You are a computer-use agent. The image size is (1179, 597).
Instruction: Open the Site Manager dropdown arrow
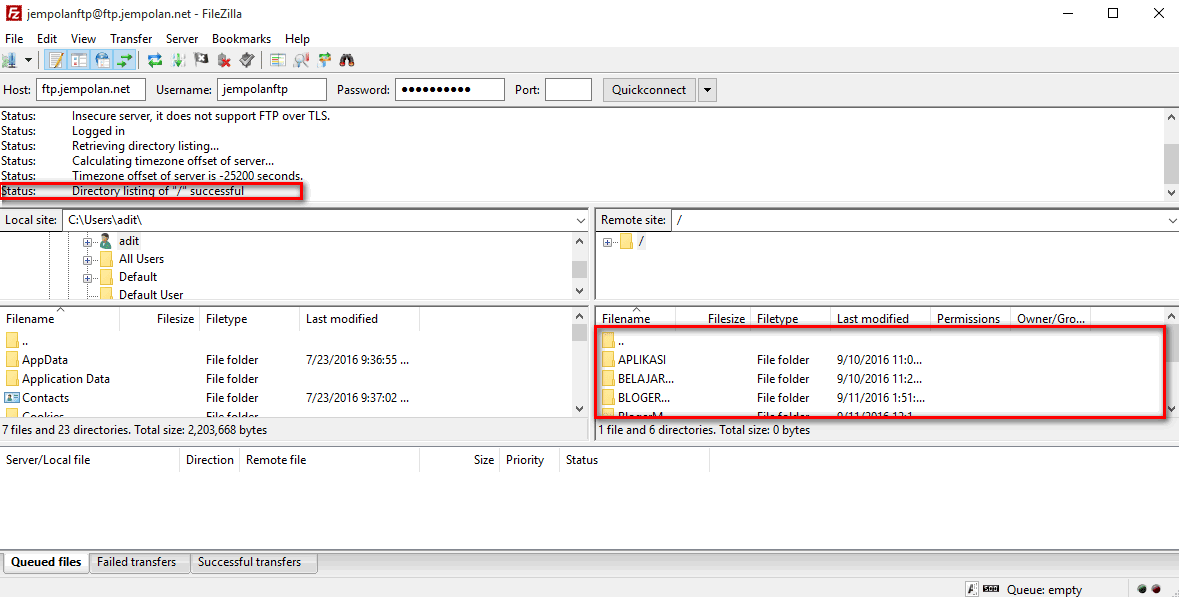[29, 60]
